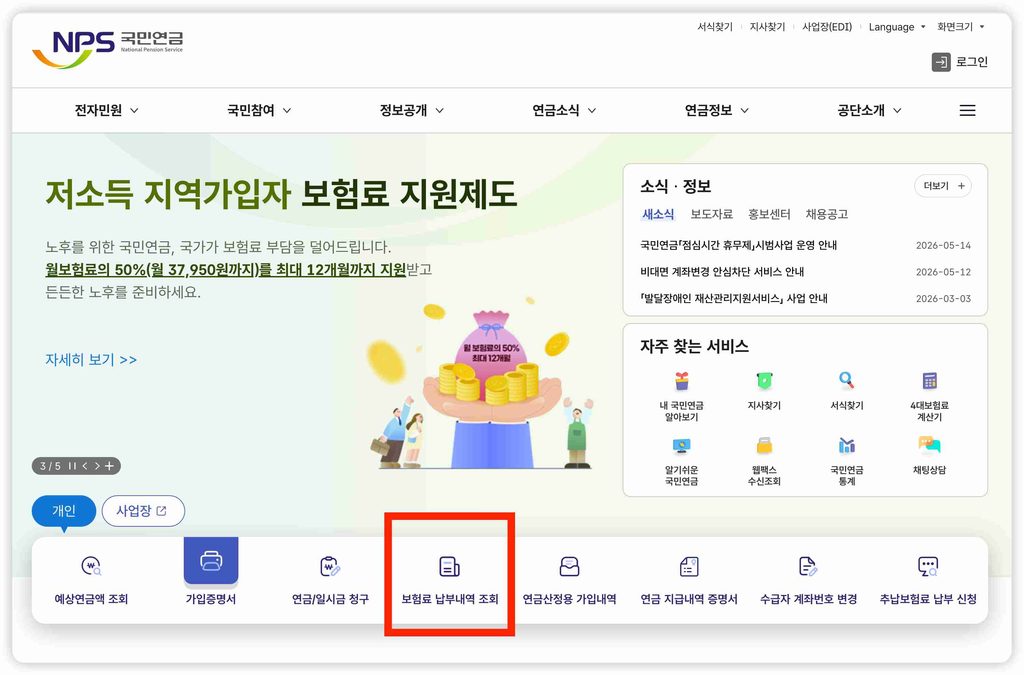
Task: Open 내 국민연금 알아보기 in 자주 찾는 서비스
Action: 681,381
